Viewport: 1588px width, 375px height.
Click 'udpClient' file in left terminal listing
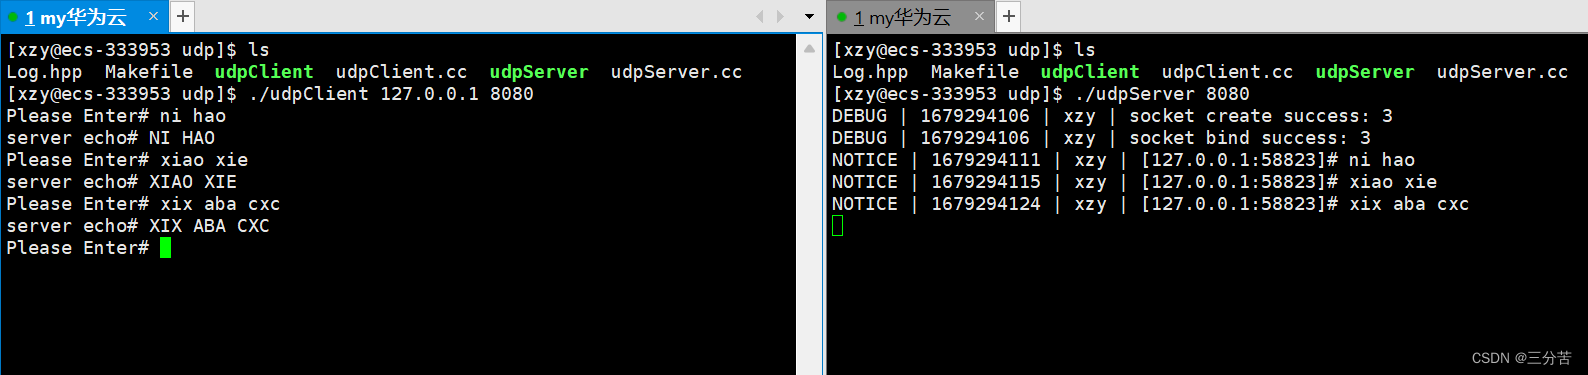(264, 72)
